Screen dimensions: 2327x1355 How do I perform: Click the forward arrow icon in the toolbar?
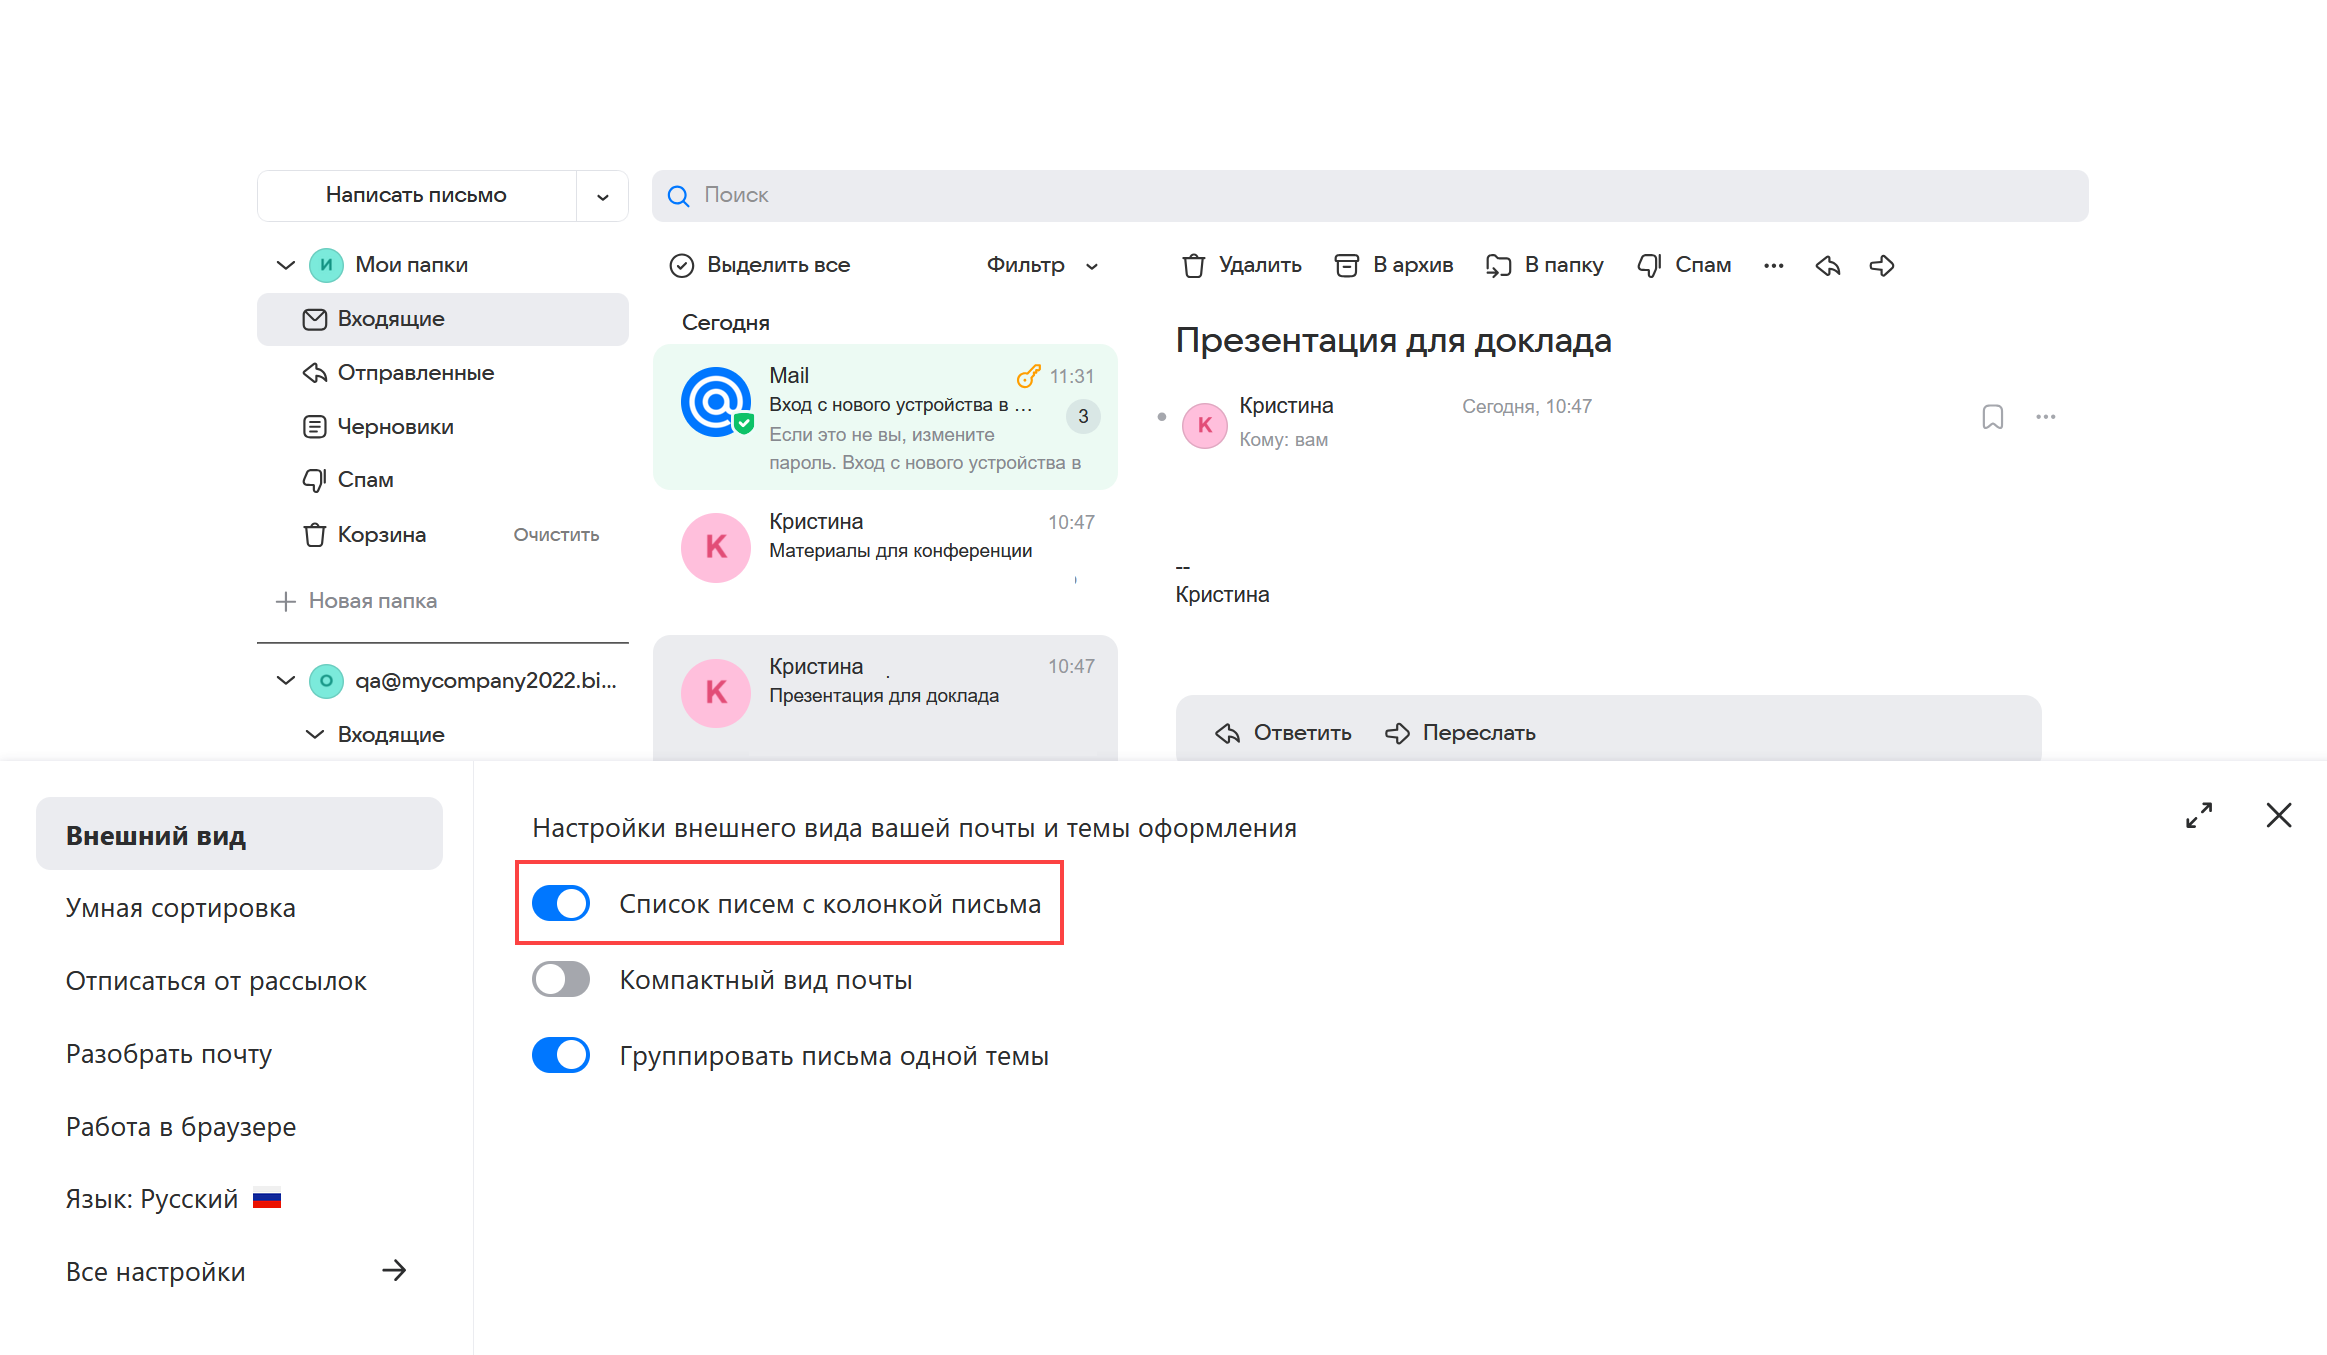(x=1882, y=265)
